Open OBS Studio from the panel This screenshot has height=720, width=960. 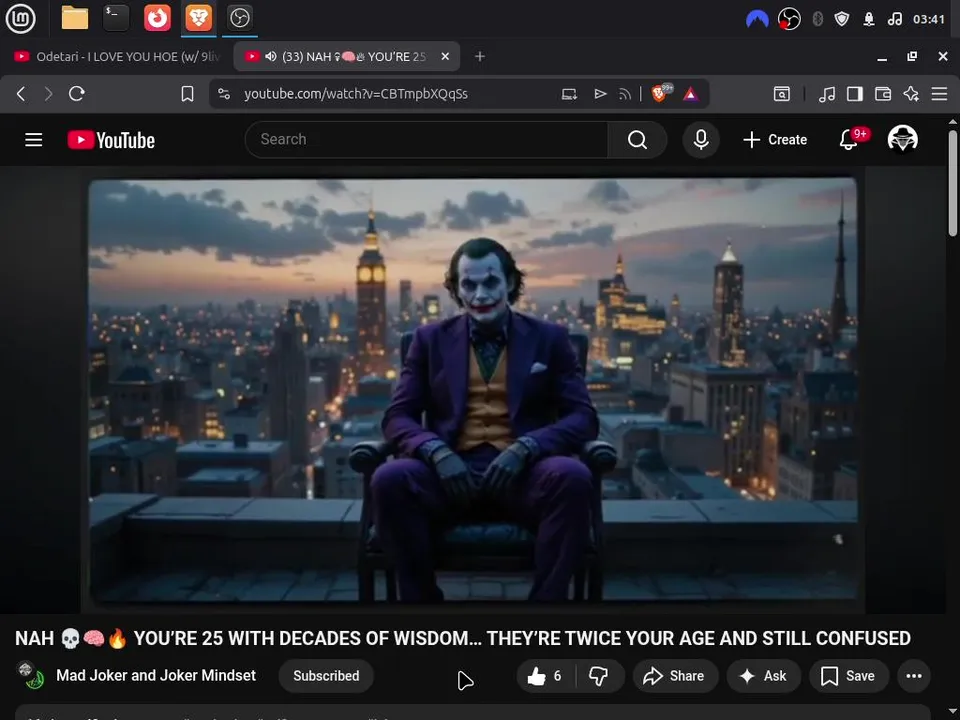(239, 18)
